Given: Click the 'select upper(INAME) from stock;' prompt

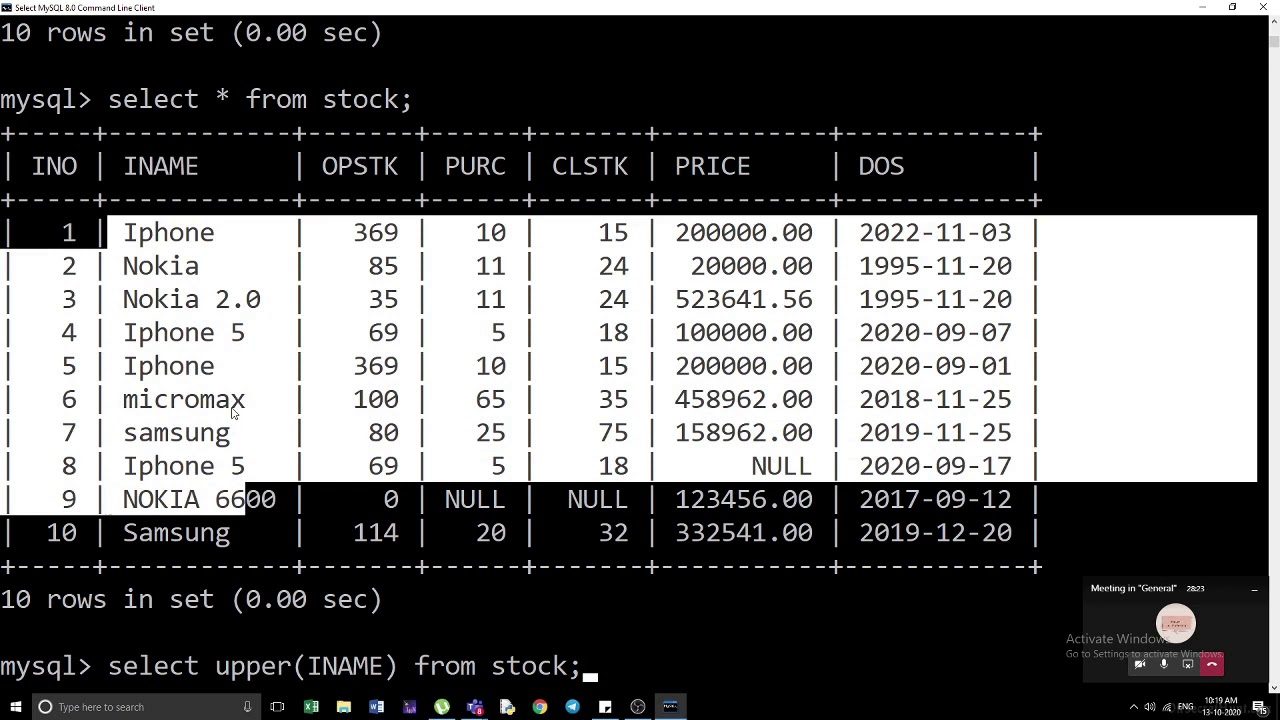Looking at the screenshot, I should point(344,666).
